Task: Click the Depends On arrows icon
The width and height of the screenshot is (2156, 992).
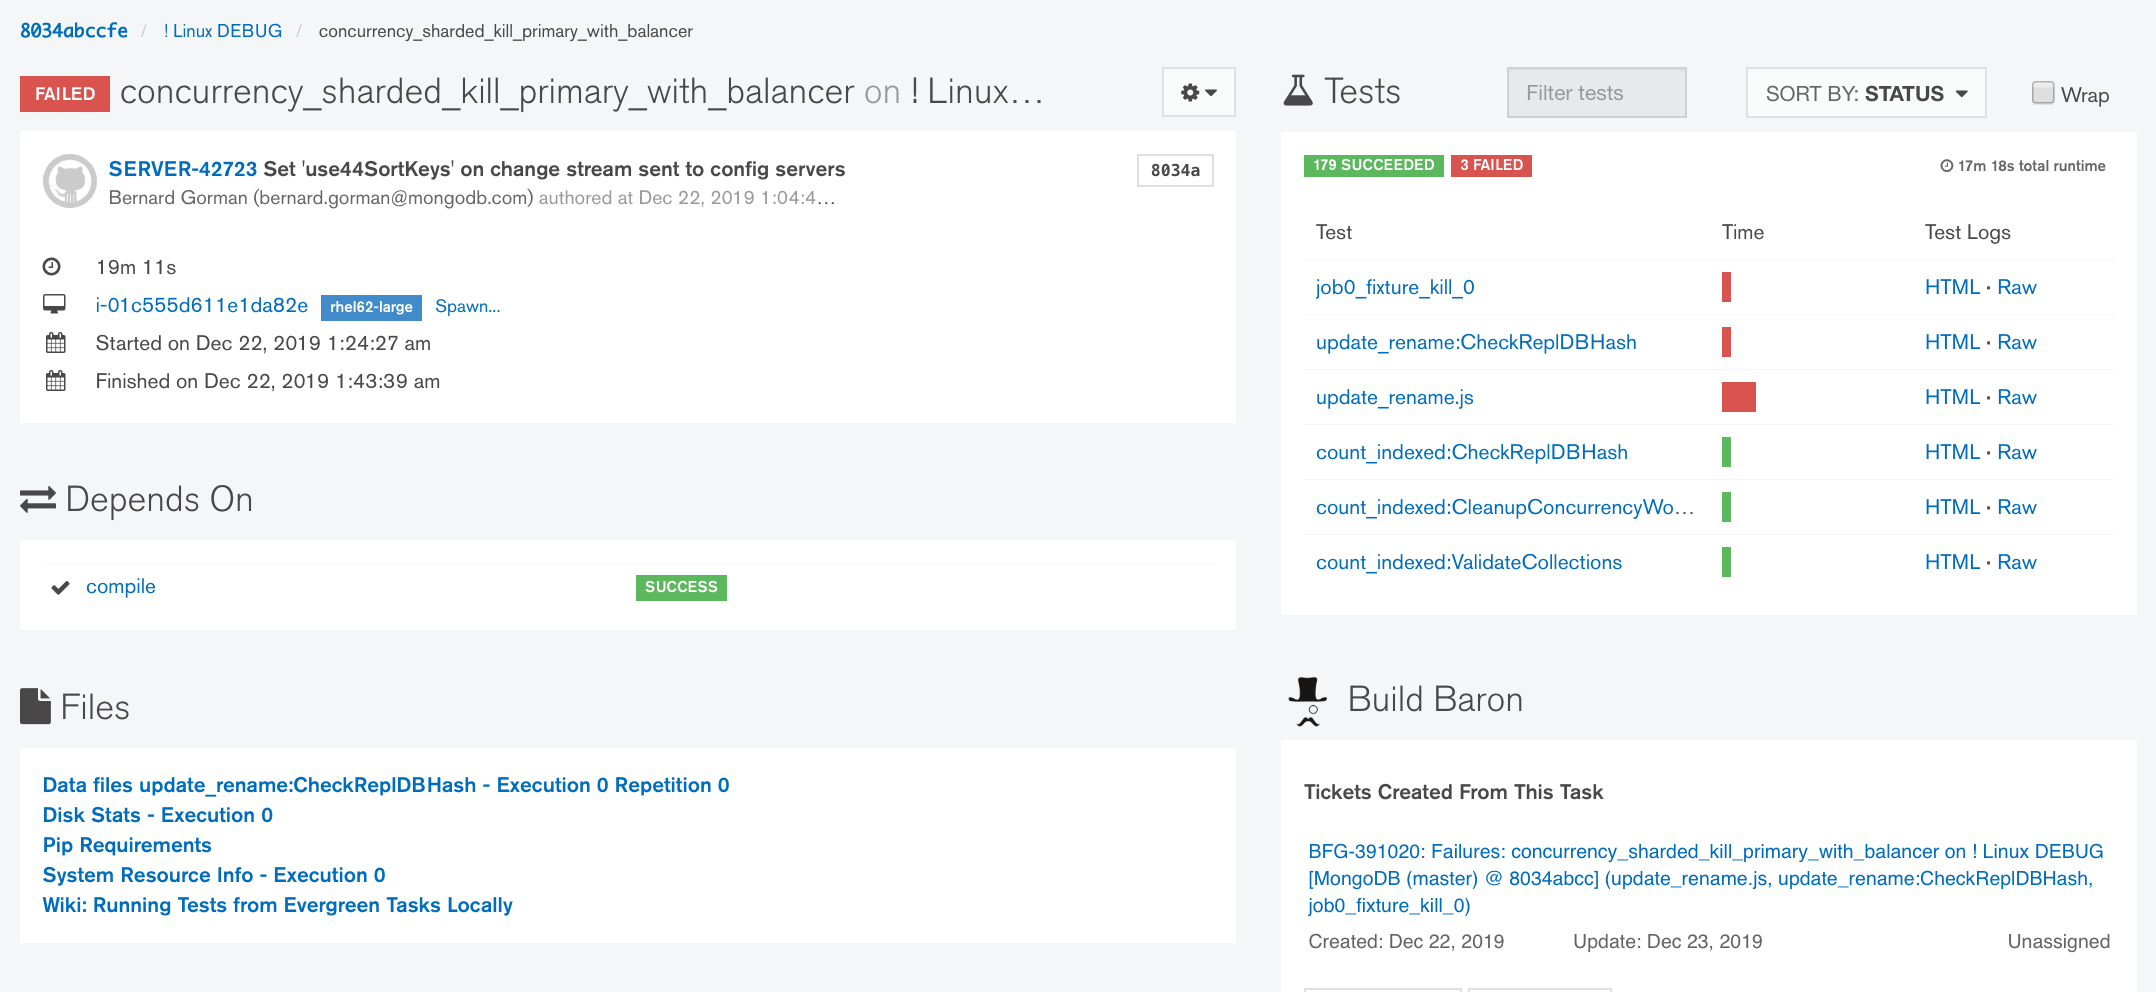Action: point(38,499)
